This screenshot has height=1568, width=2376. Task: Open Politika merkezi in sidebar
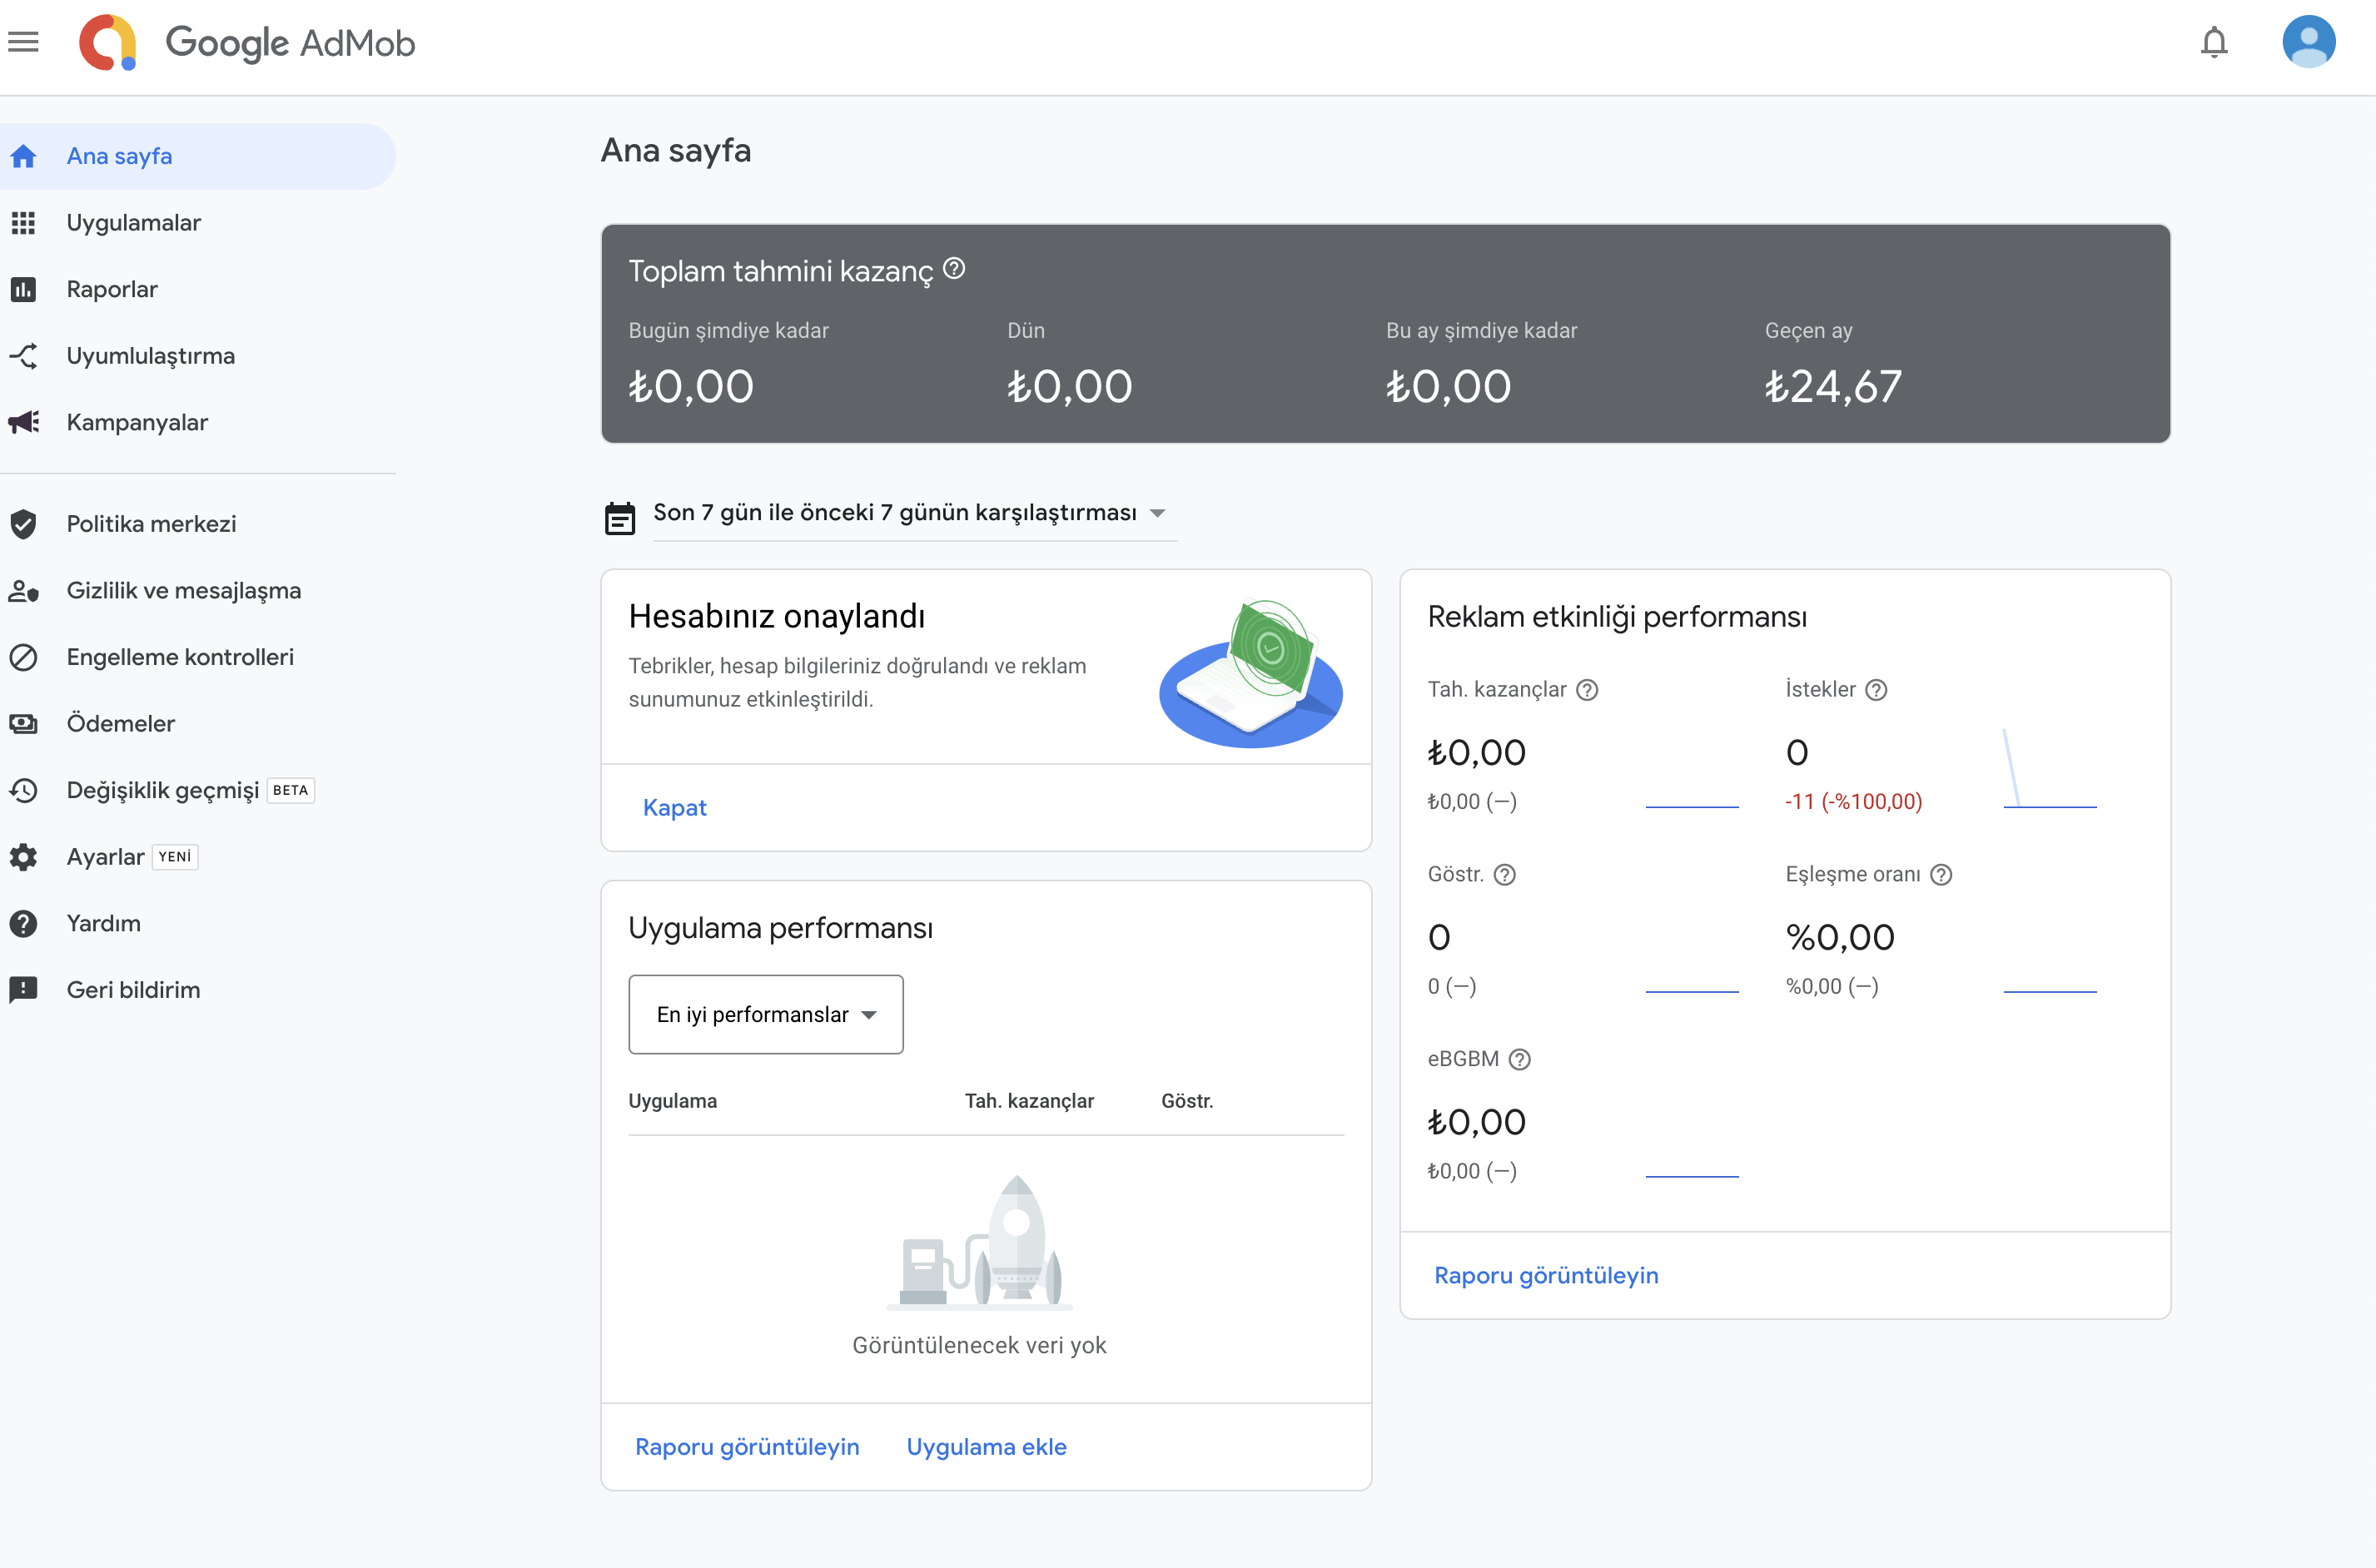198,524
